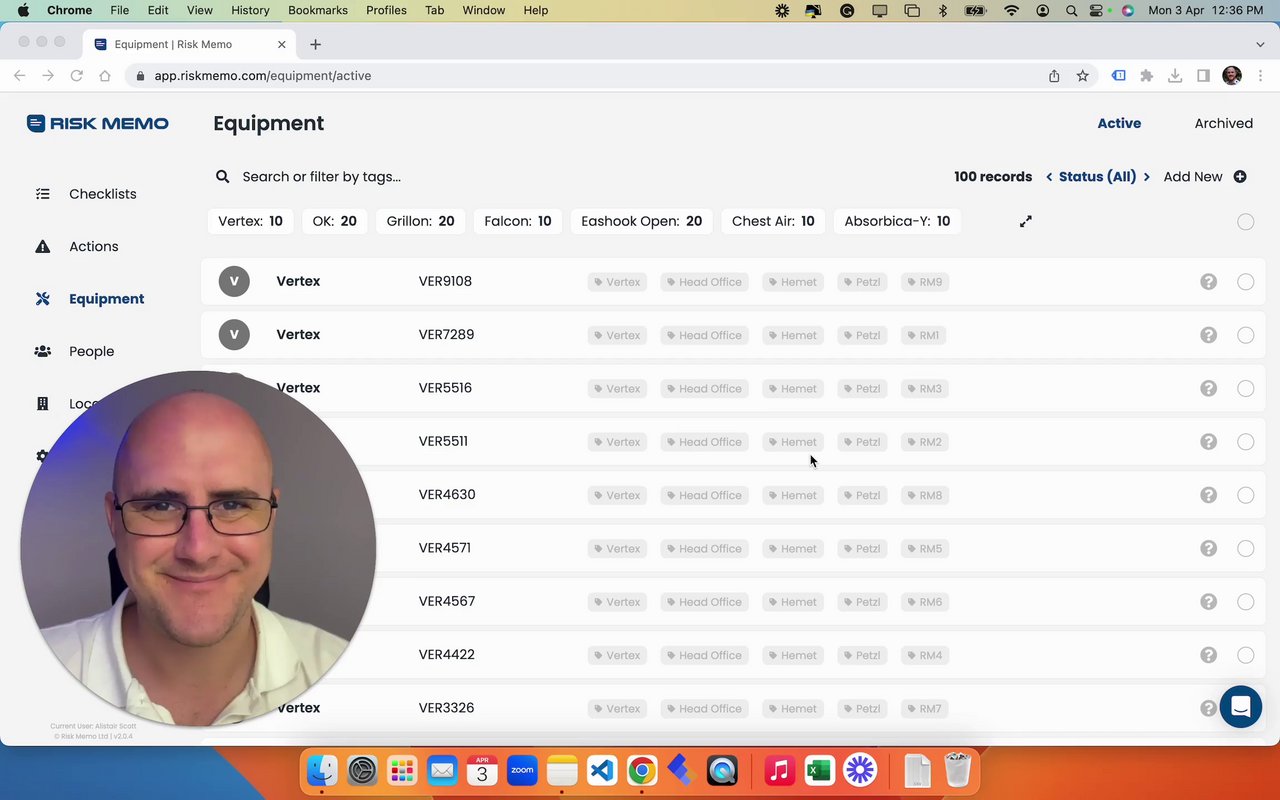Open help icon for VER4422 row
The image size is (1280, 800).
click(1209, 655)
